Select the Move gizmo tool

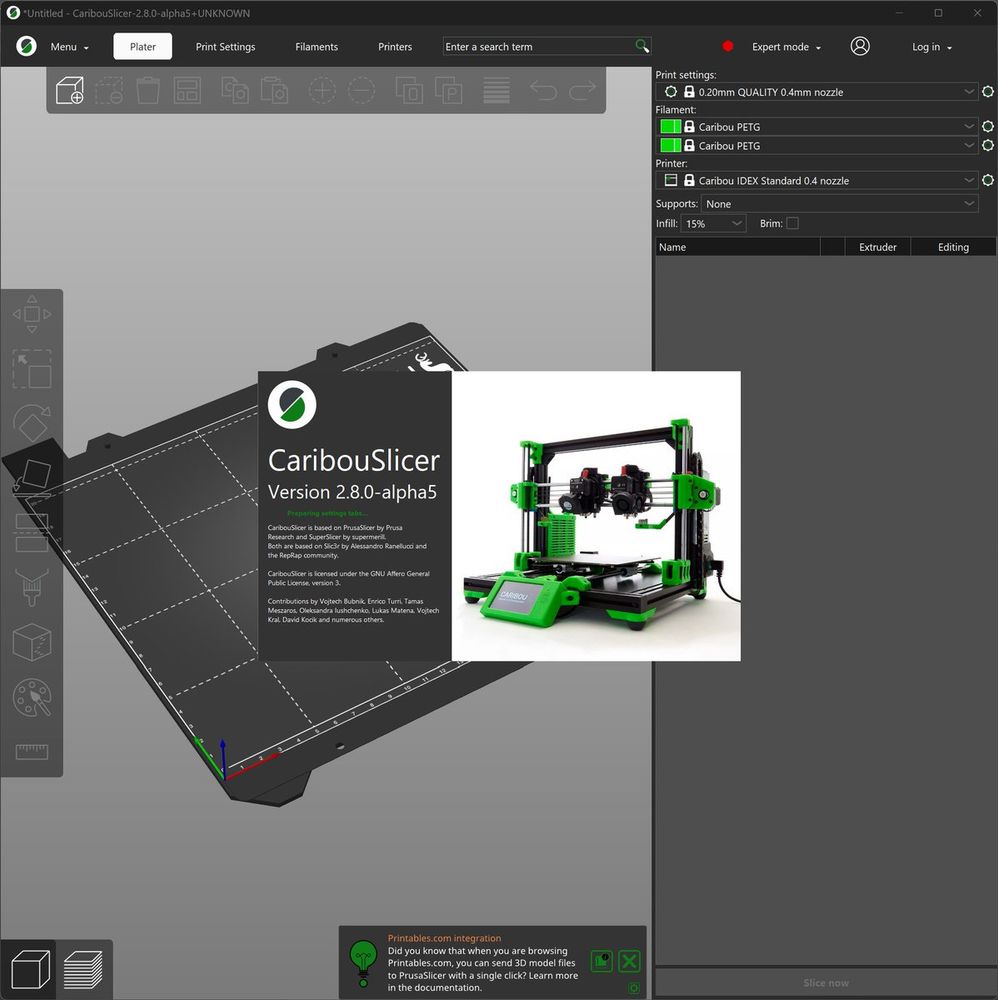(x=31, y=315)
